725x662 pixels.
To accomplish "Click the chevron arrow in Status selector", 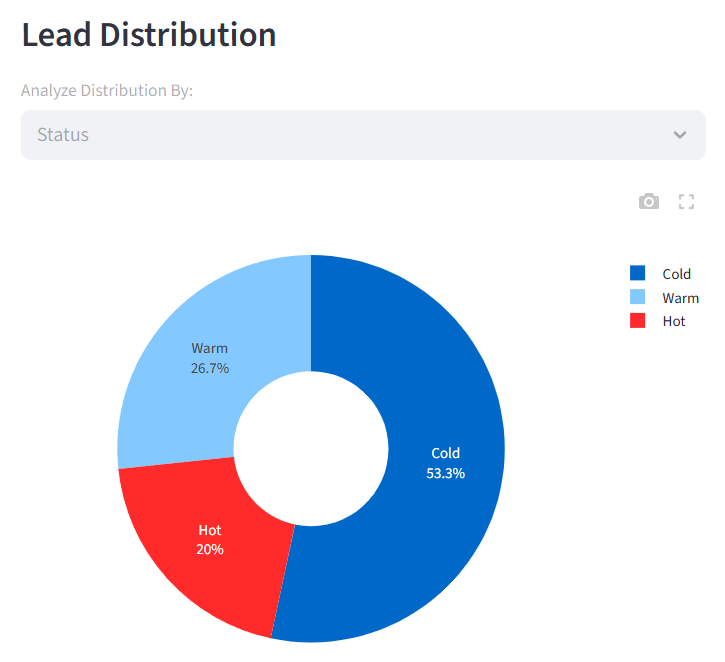I will coord(680,135).
